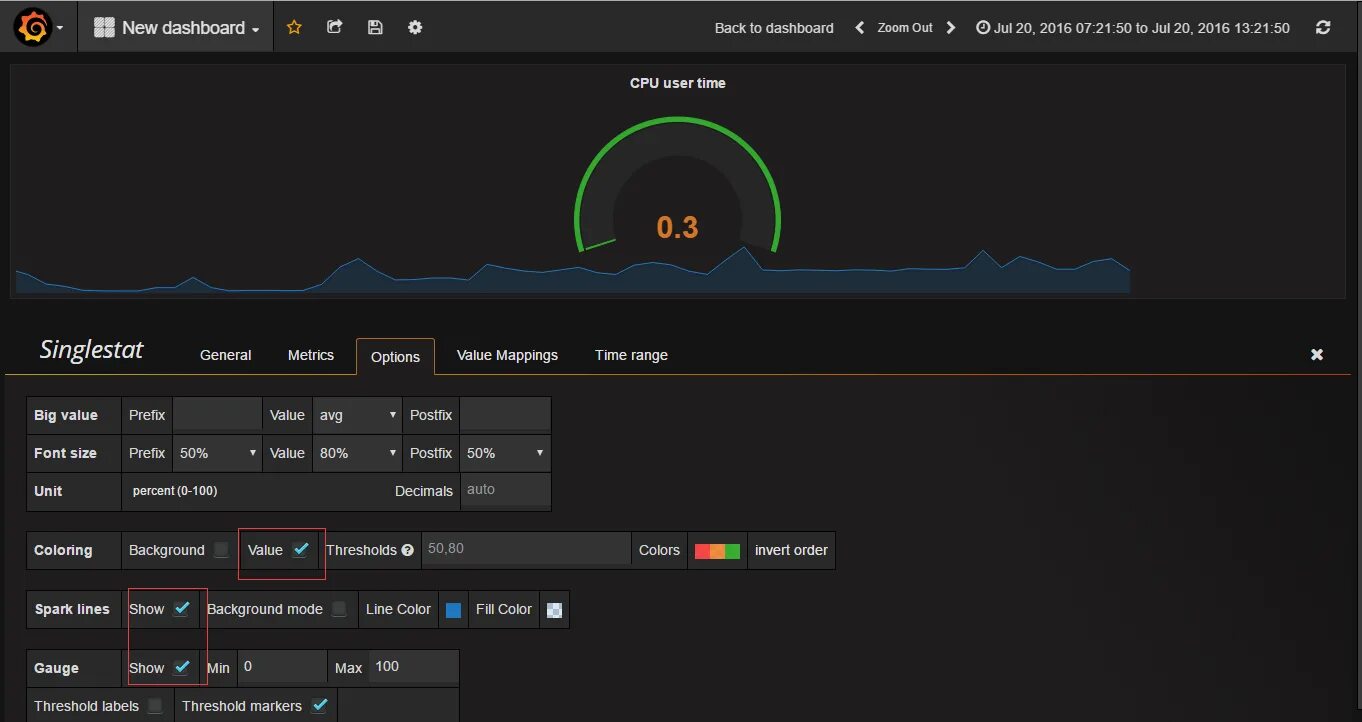Open the Time range tab

[x=631, y=355]
